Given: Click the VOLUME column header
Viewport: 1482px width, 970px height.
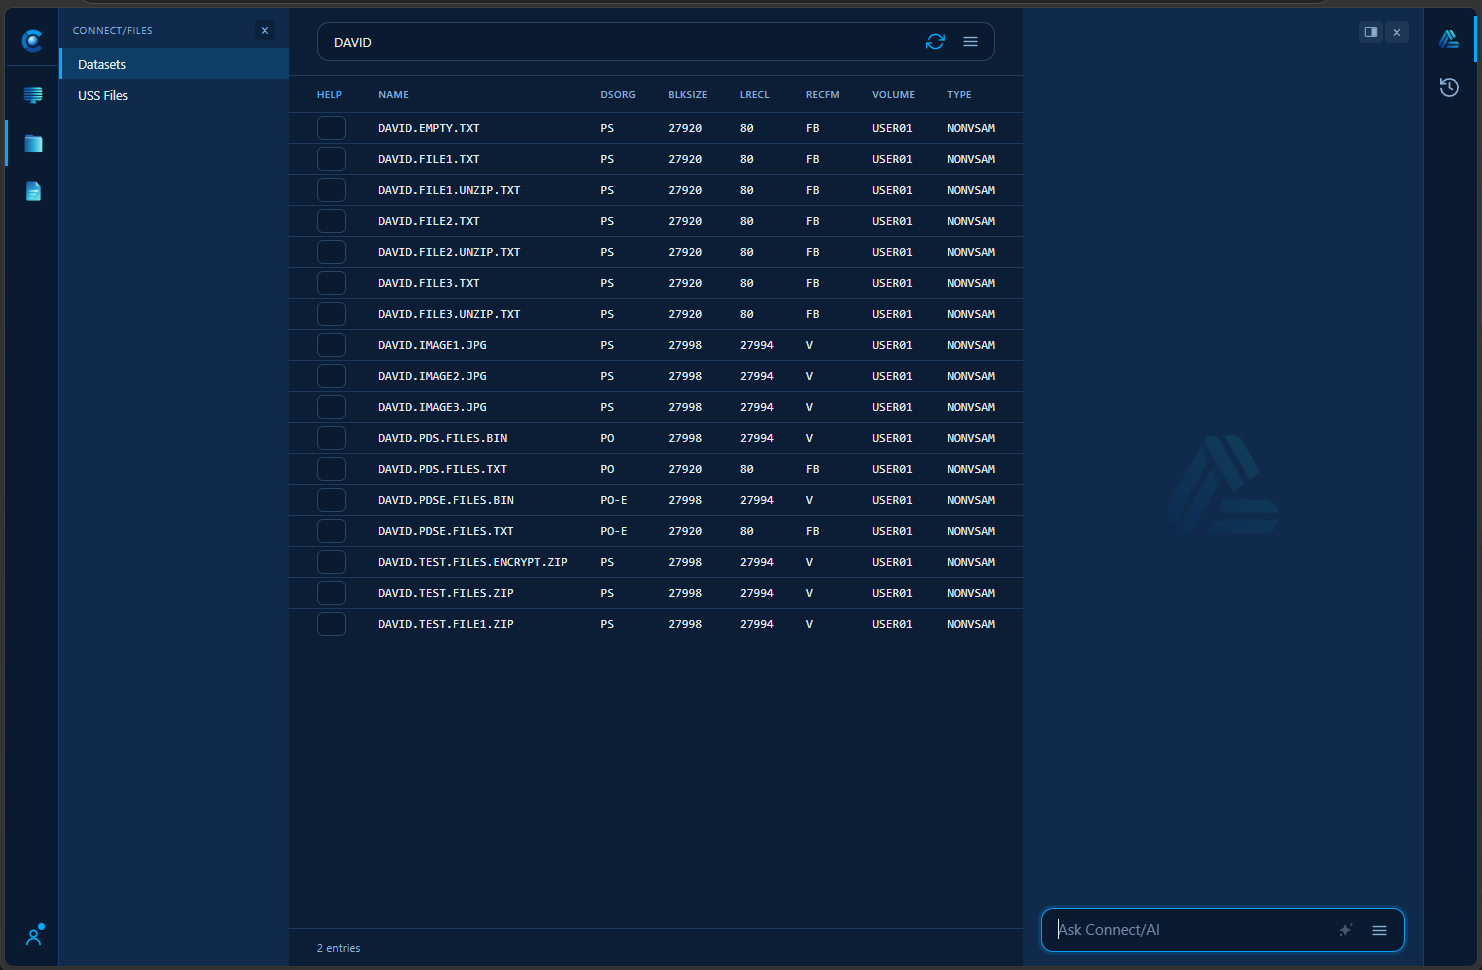Looking at the screenshot, I should pyautogui.click(x=893, y=95).
